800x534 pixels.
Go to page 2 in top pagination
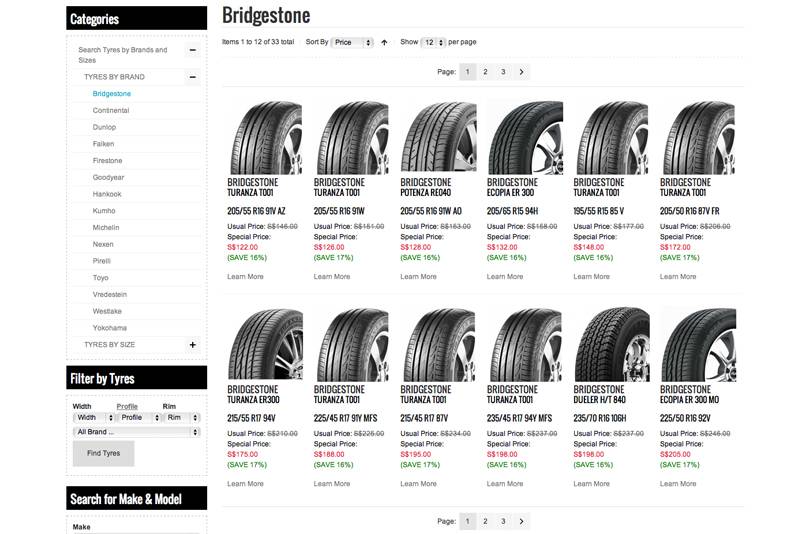click(x=485, y=72)
